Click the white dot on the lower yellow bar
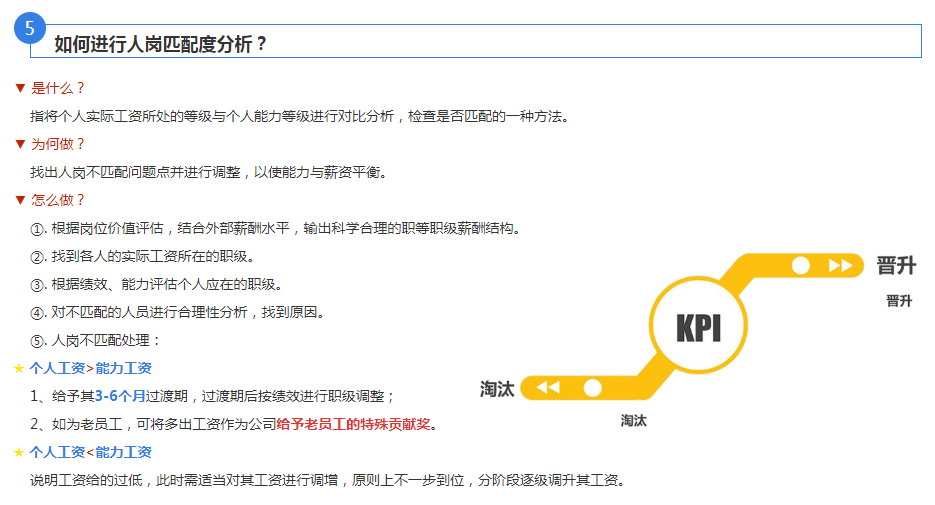The width and height of the screenshot is (935, 505). tap(592, 388)
